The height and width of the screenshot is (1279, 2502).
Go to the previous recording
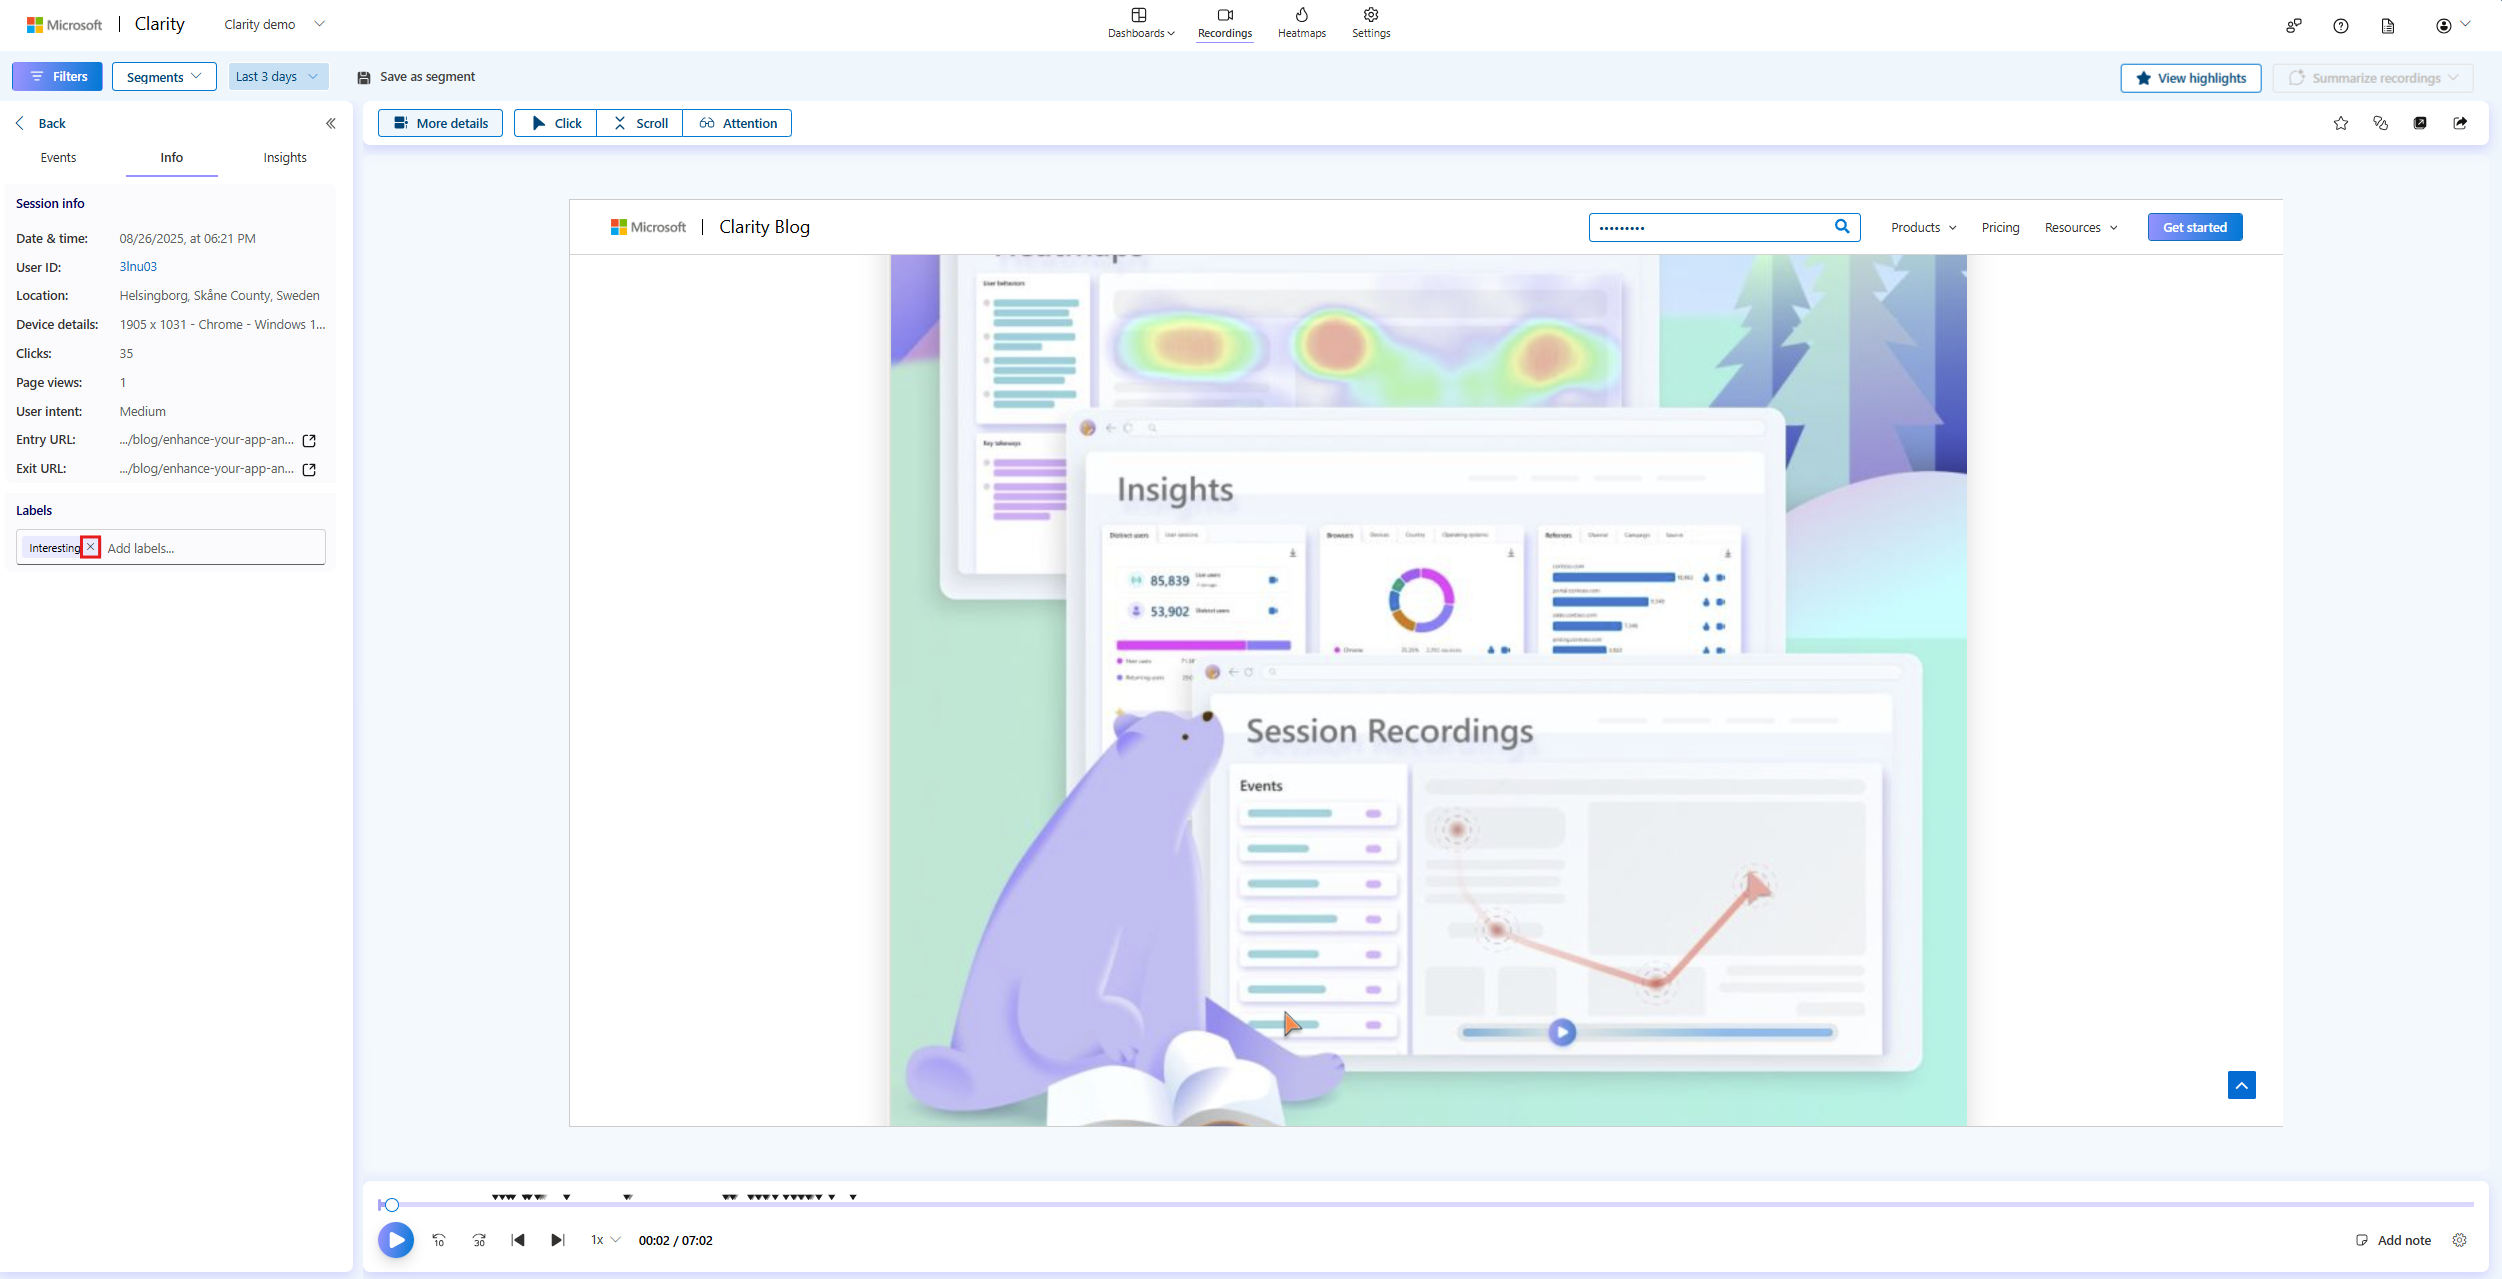click(518, 1240)
